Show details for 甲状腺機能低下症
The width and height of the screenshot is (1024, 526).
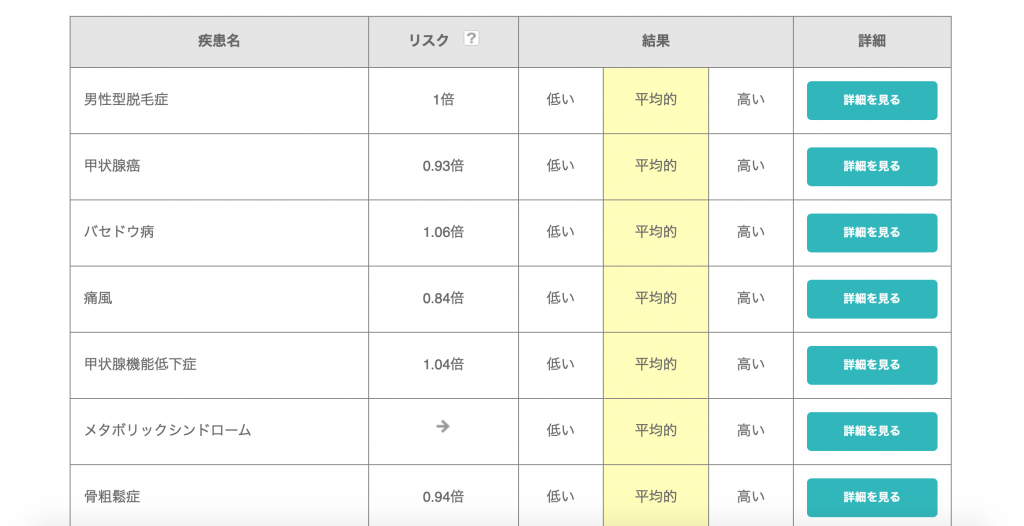tap(871, 365)
